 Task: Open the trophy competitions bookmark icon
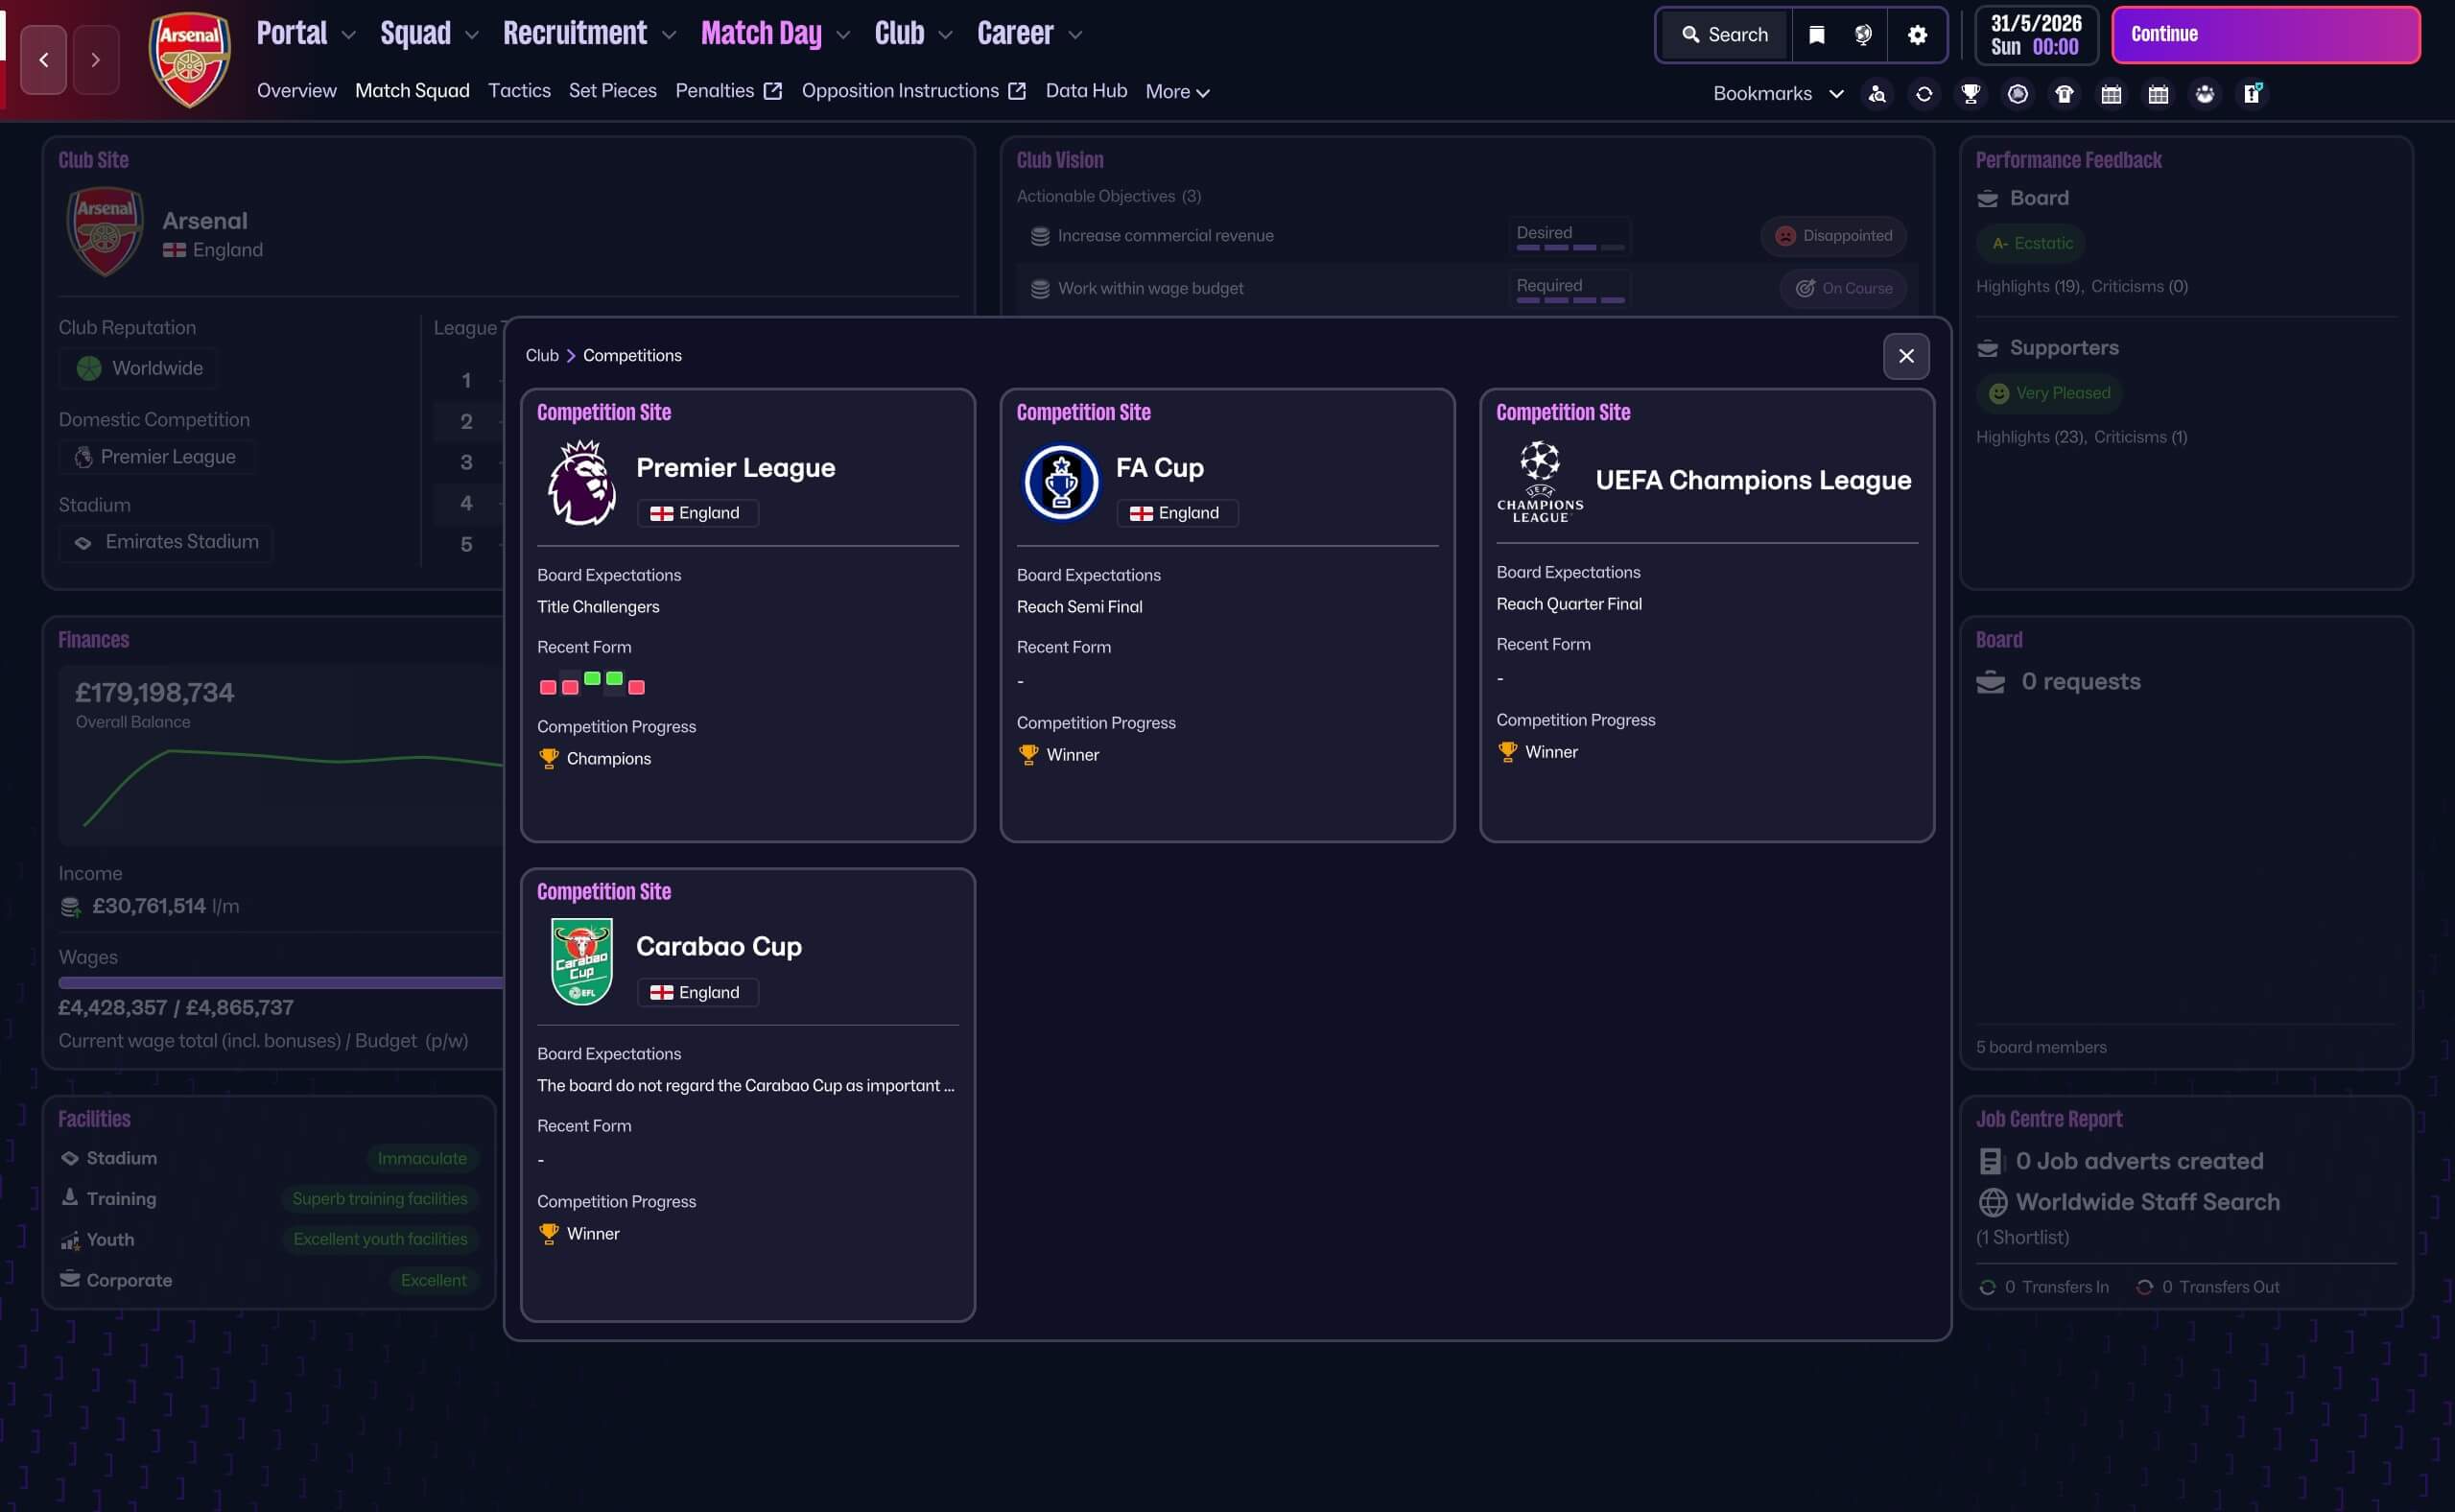(1970, 94)
